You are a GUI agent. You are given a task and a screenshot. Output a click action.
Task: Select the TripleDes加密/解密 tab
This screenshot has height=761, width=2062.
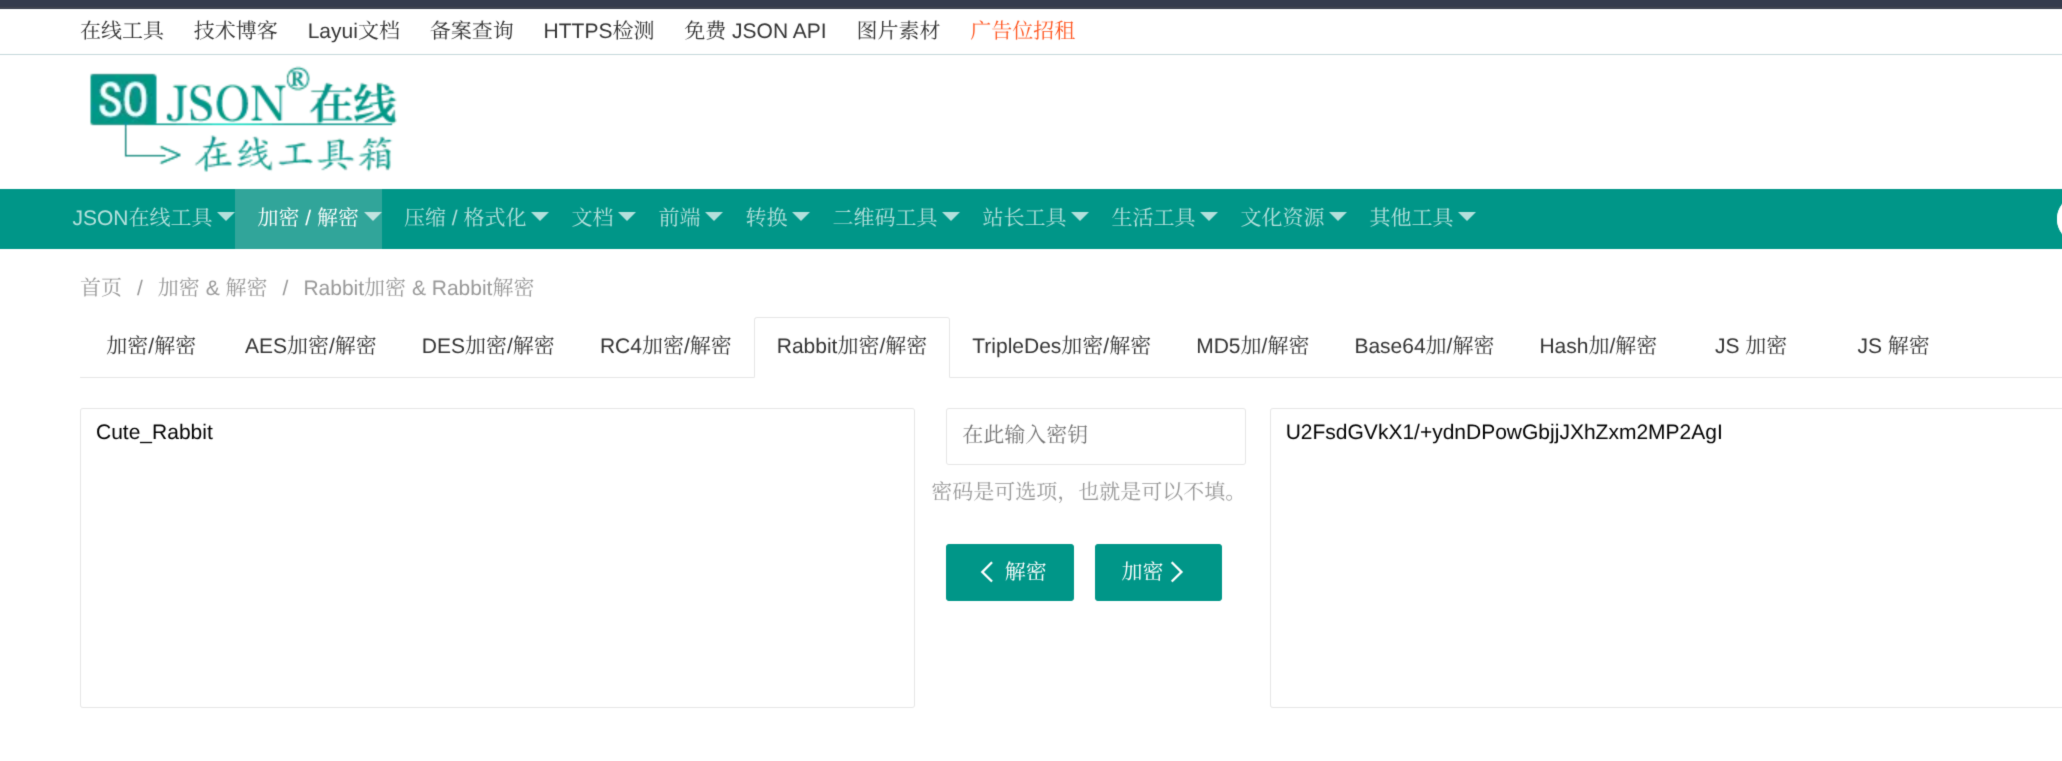pyautogui.click(x=1061, y=346)
